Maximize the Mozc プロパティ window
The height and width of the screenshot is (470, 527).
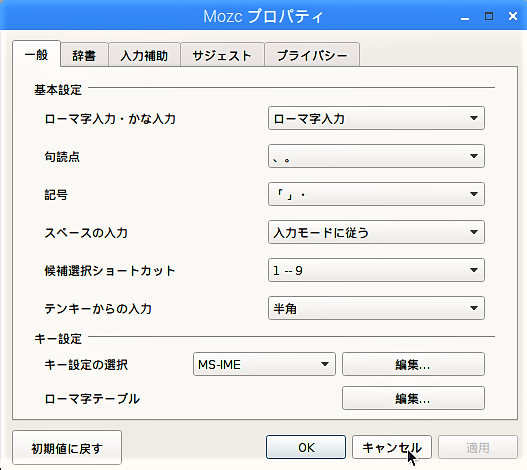(x=489, y=16)
